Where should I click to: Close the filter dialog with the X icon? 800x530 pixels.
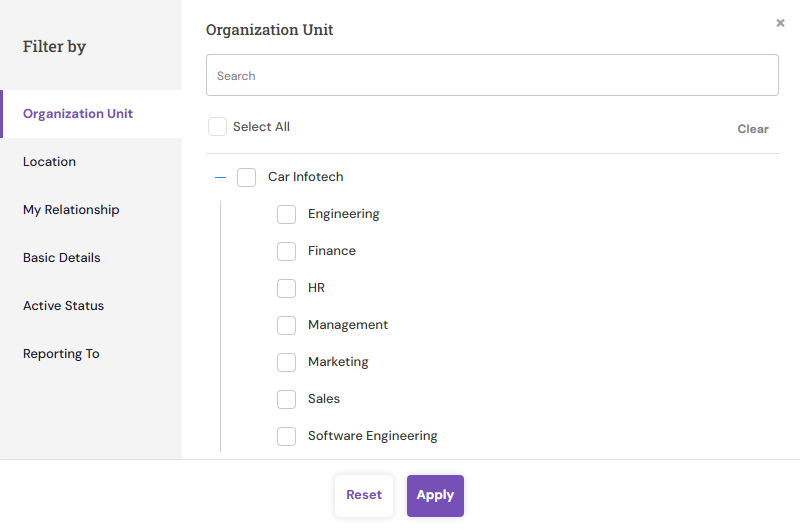[x=780, y=23]
